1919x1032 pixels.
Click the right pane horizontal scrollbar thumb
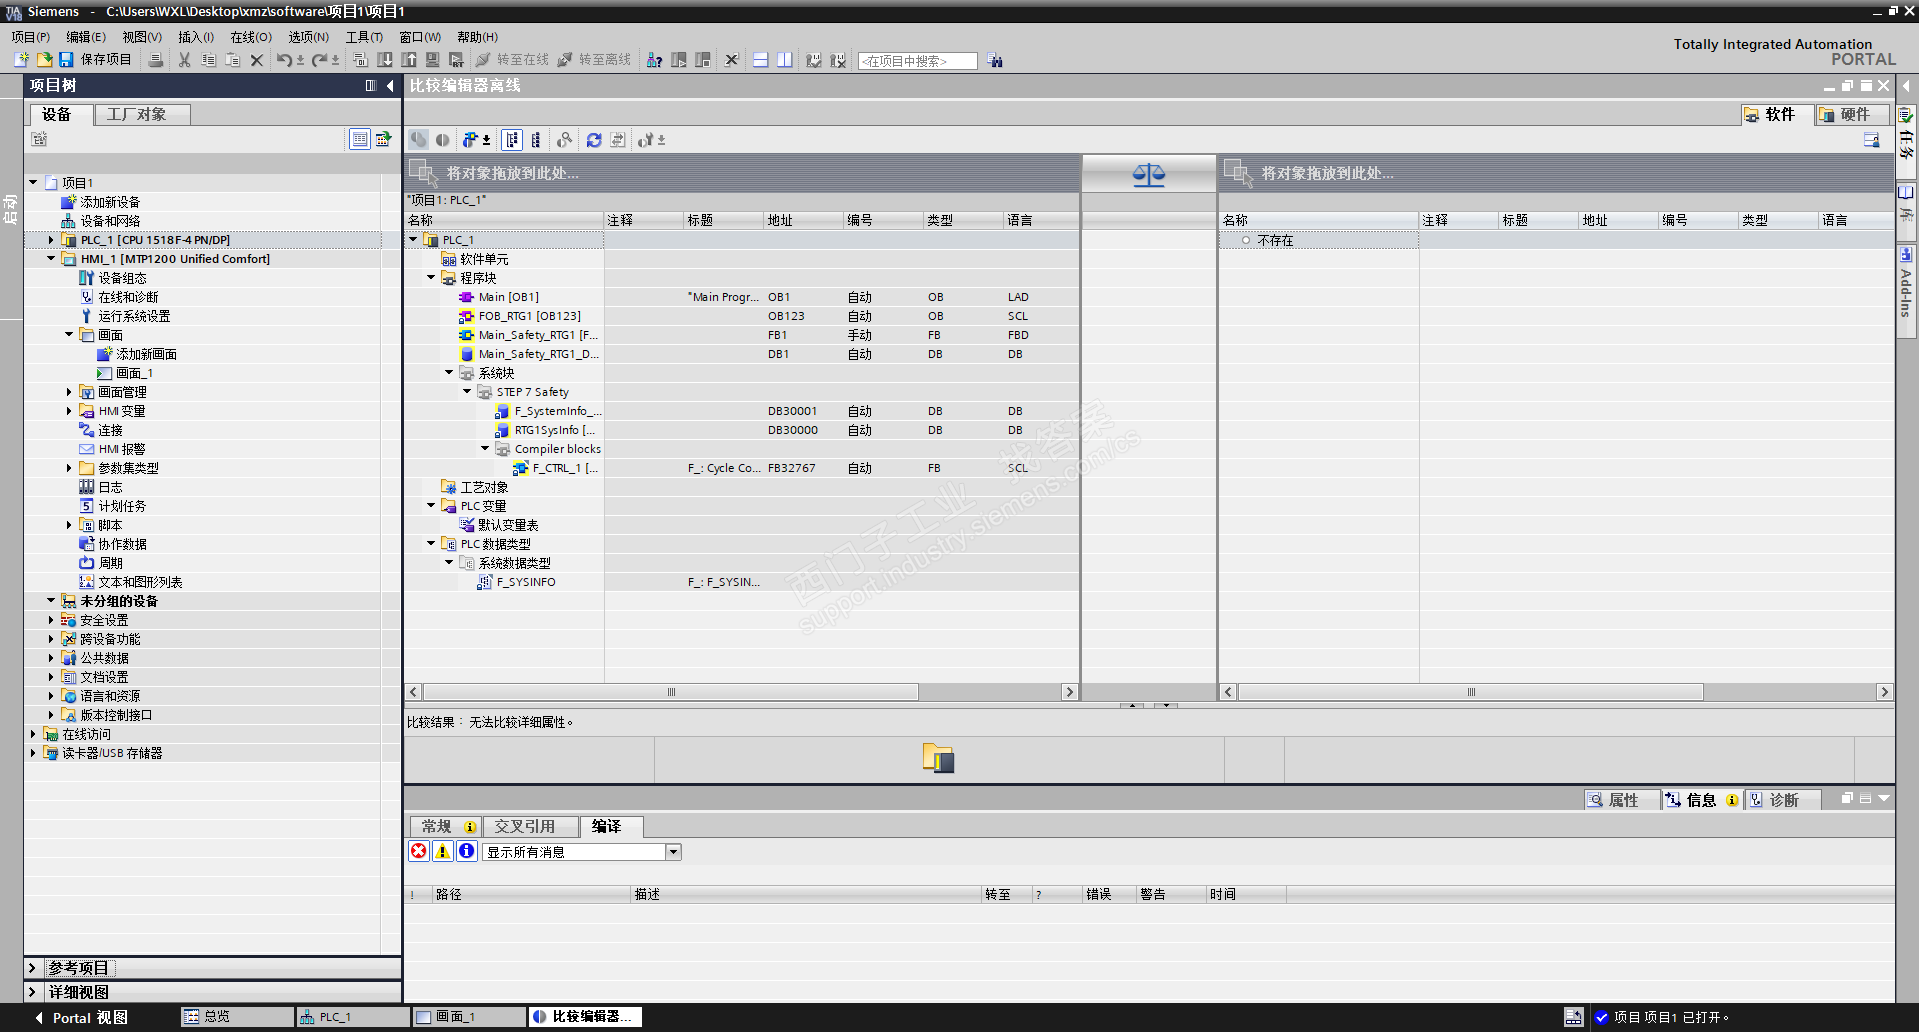[x=1470, y=692]
